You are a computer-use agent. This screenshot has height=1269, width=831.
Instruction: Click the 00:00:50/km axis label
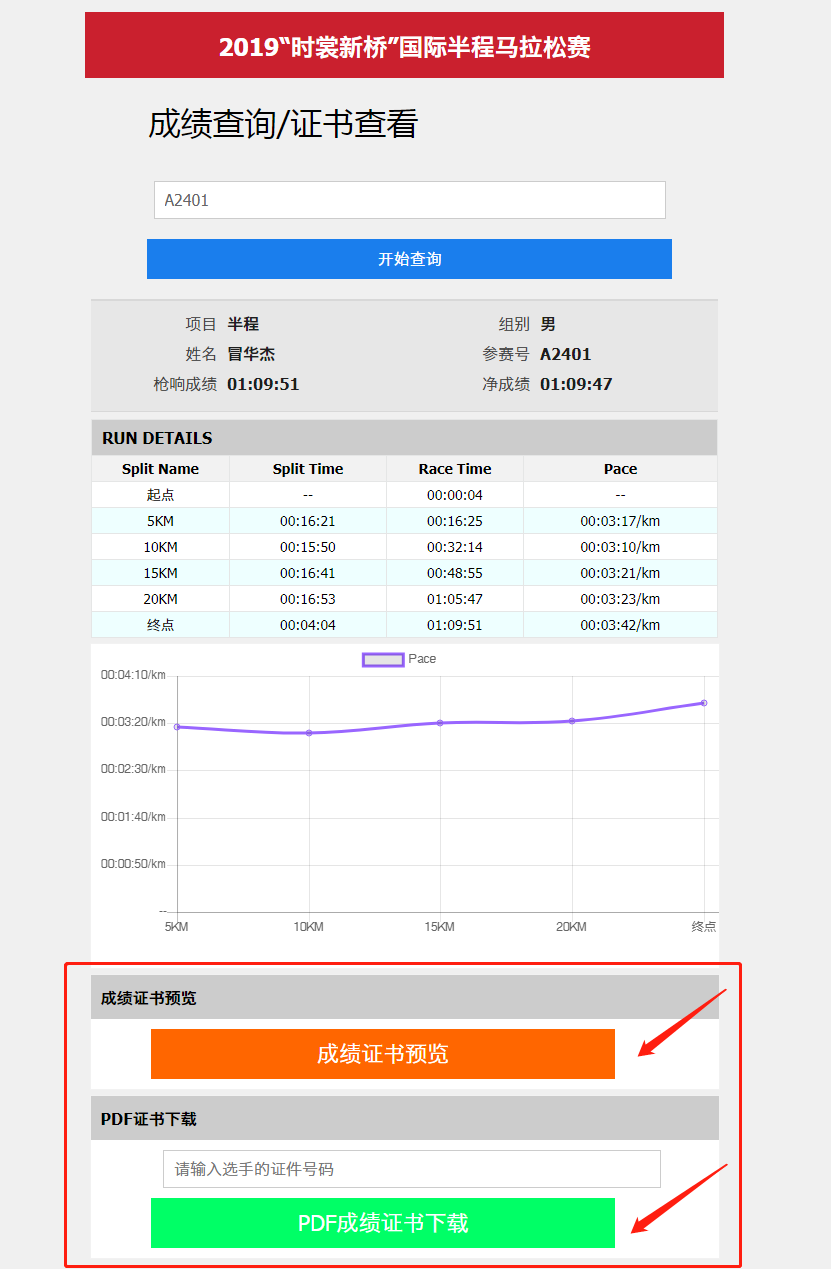[133, 864]
